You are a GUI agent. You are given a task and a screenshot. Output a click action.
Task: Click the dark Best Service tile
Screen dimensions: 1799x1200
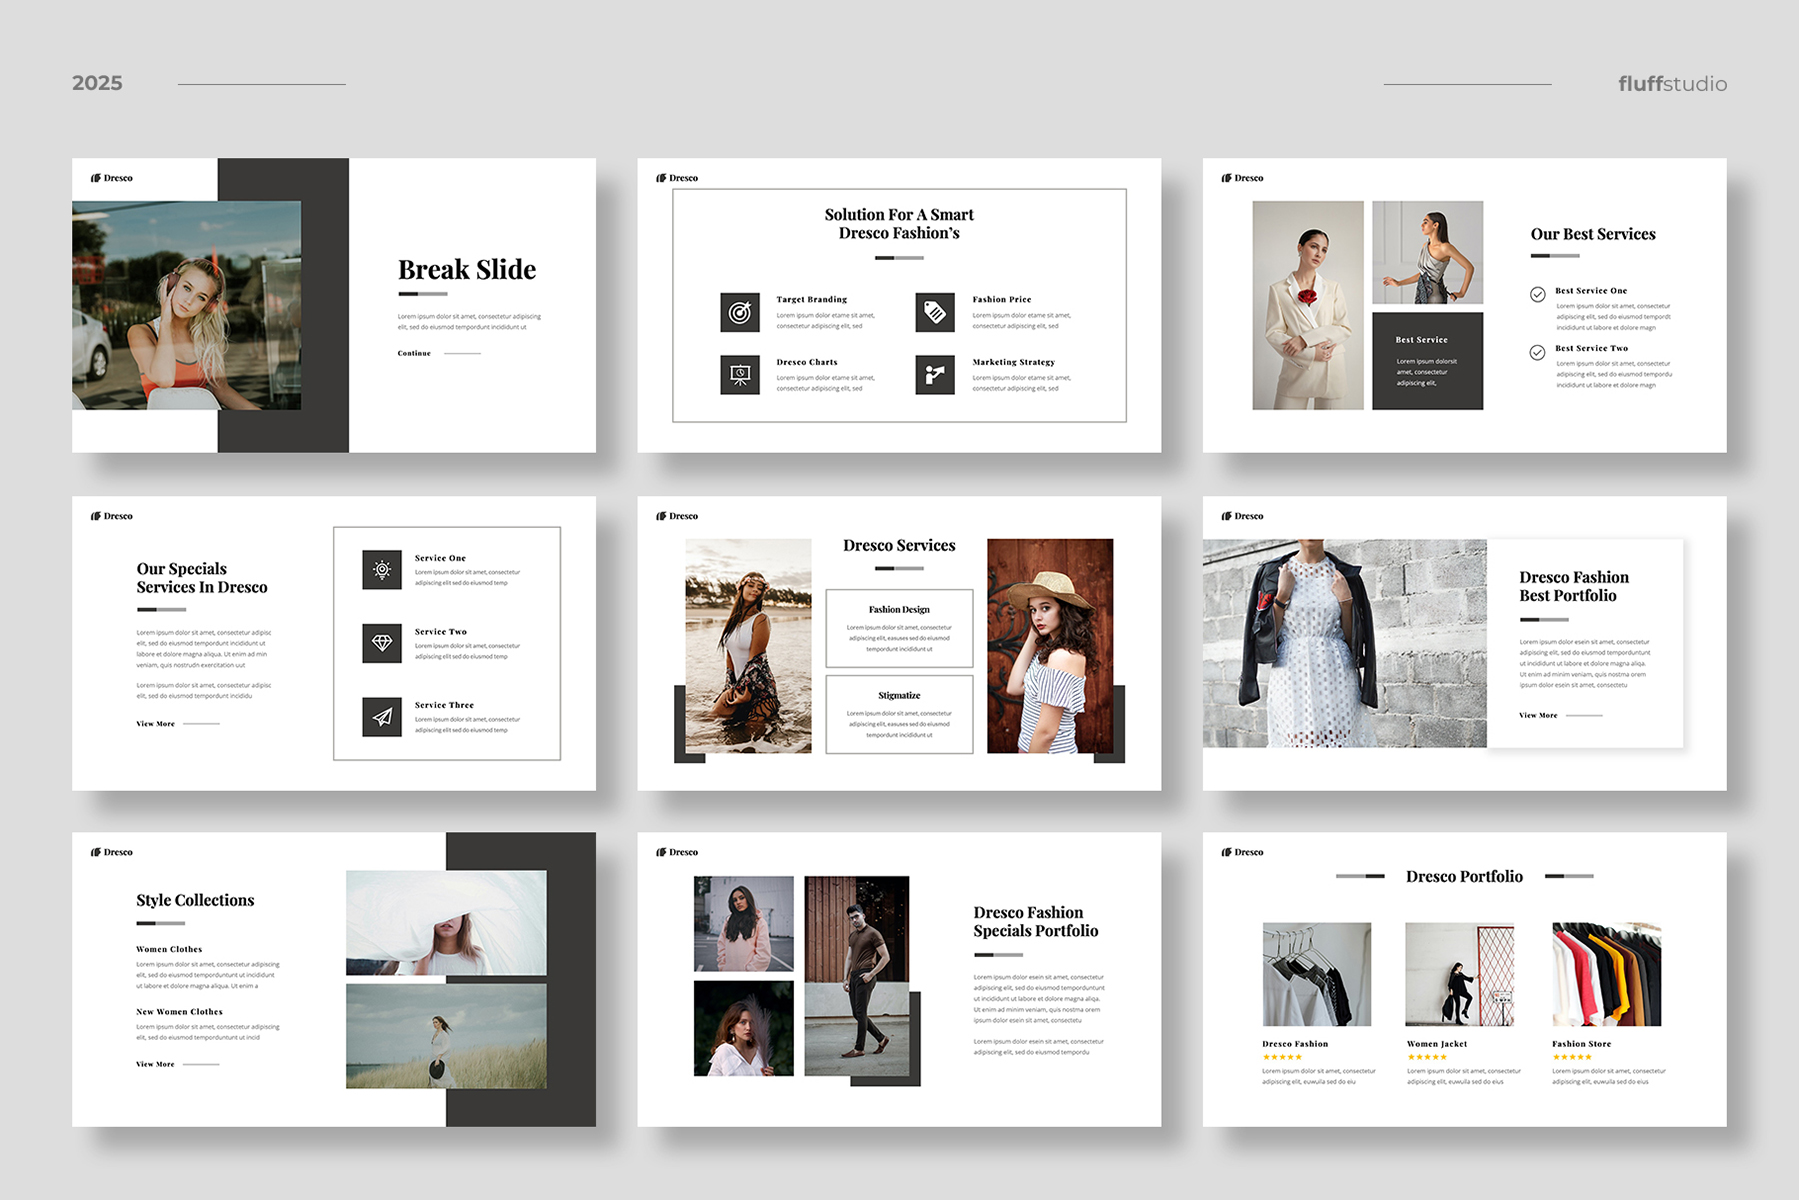click(x=1427, y=361)
